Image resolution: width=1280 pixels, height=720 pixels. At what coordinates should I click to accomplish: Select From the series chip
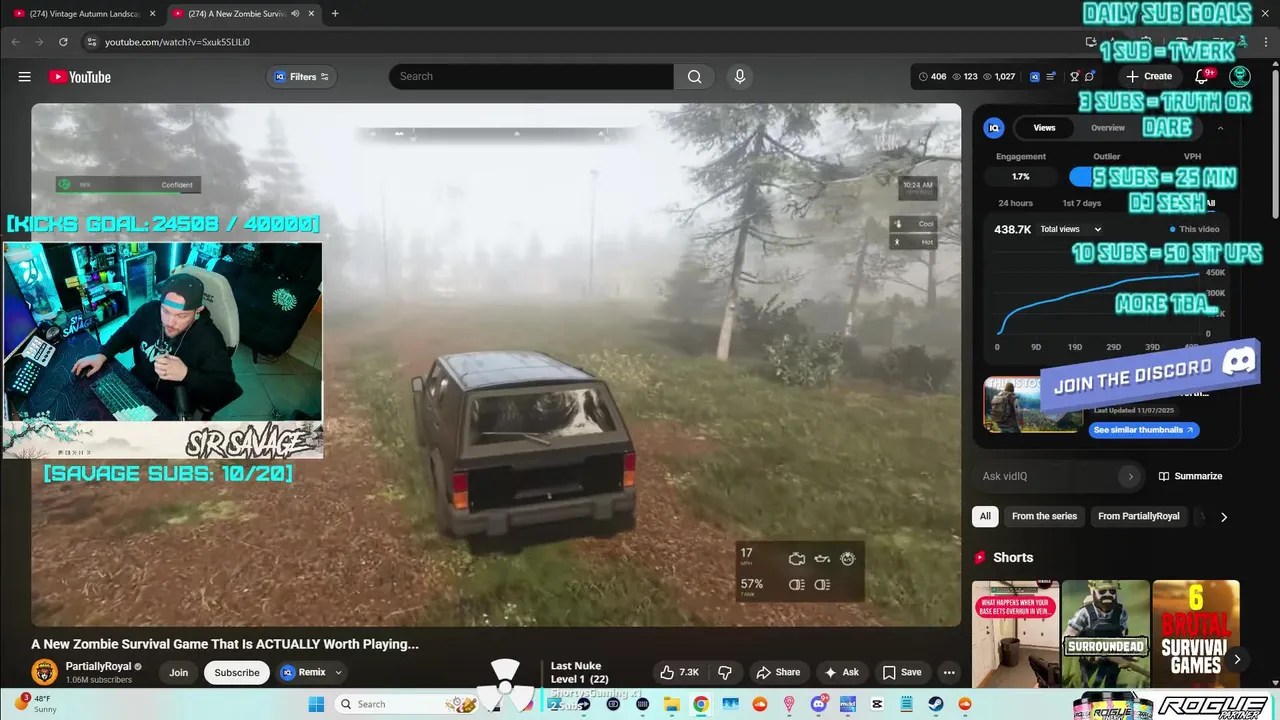coord(1044,516)
